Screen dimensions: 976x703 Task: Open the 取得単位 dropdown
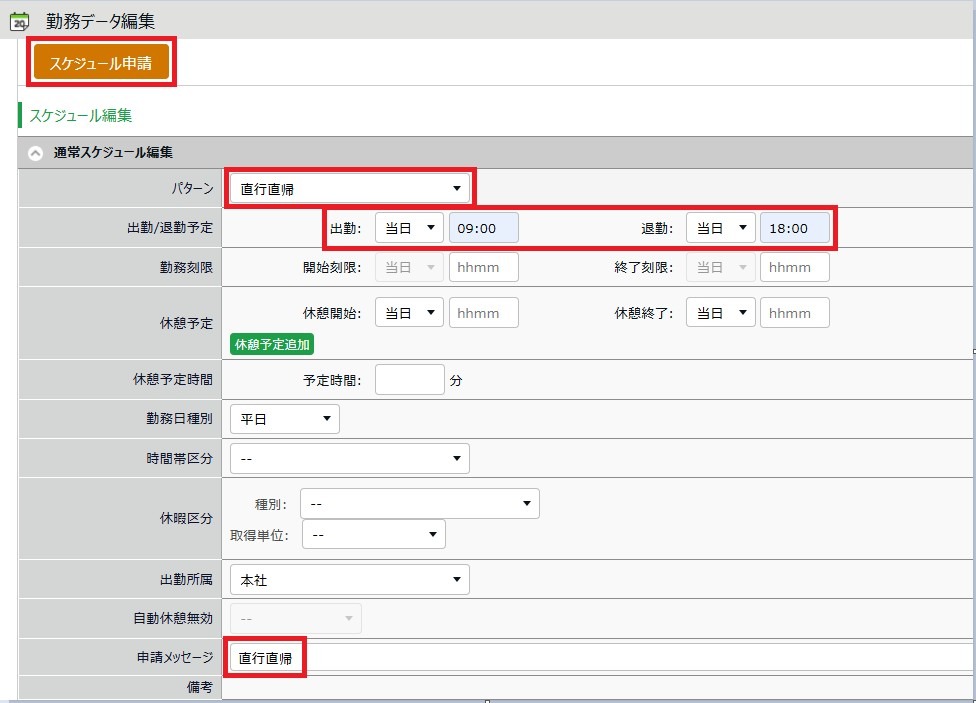pos(373,535)
